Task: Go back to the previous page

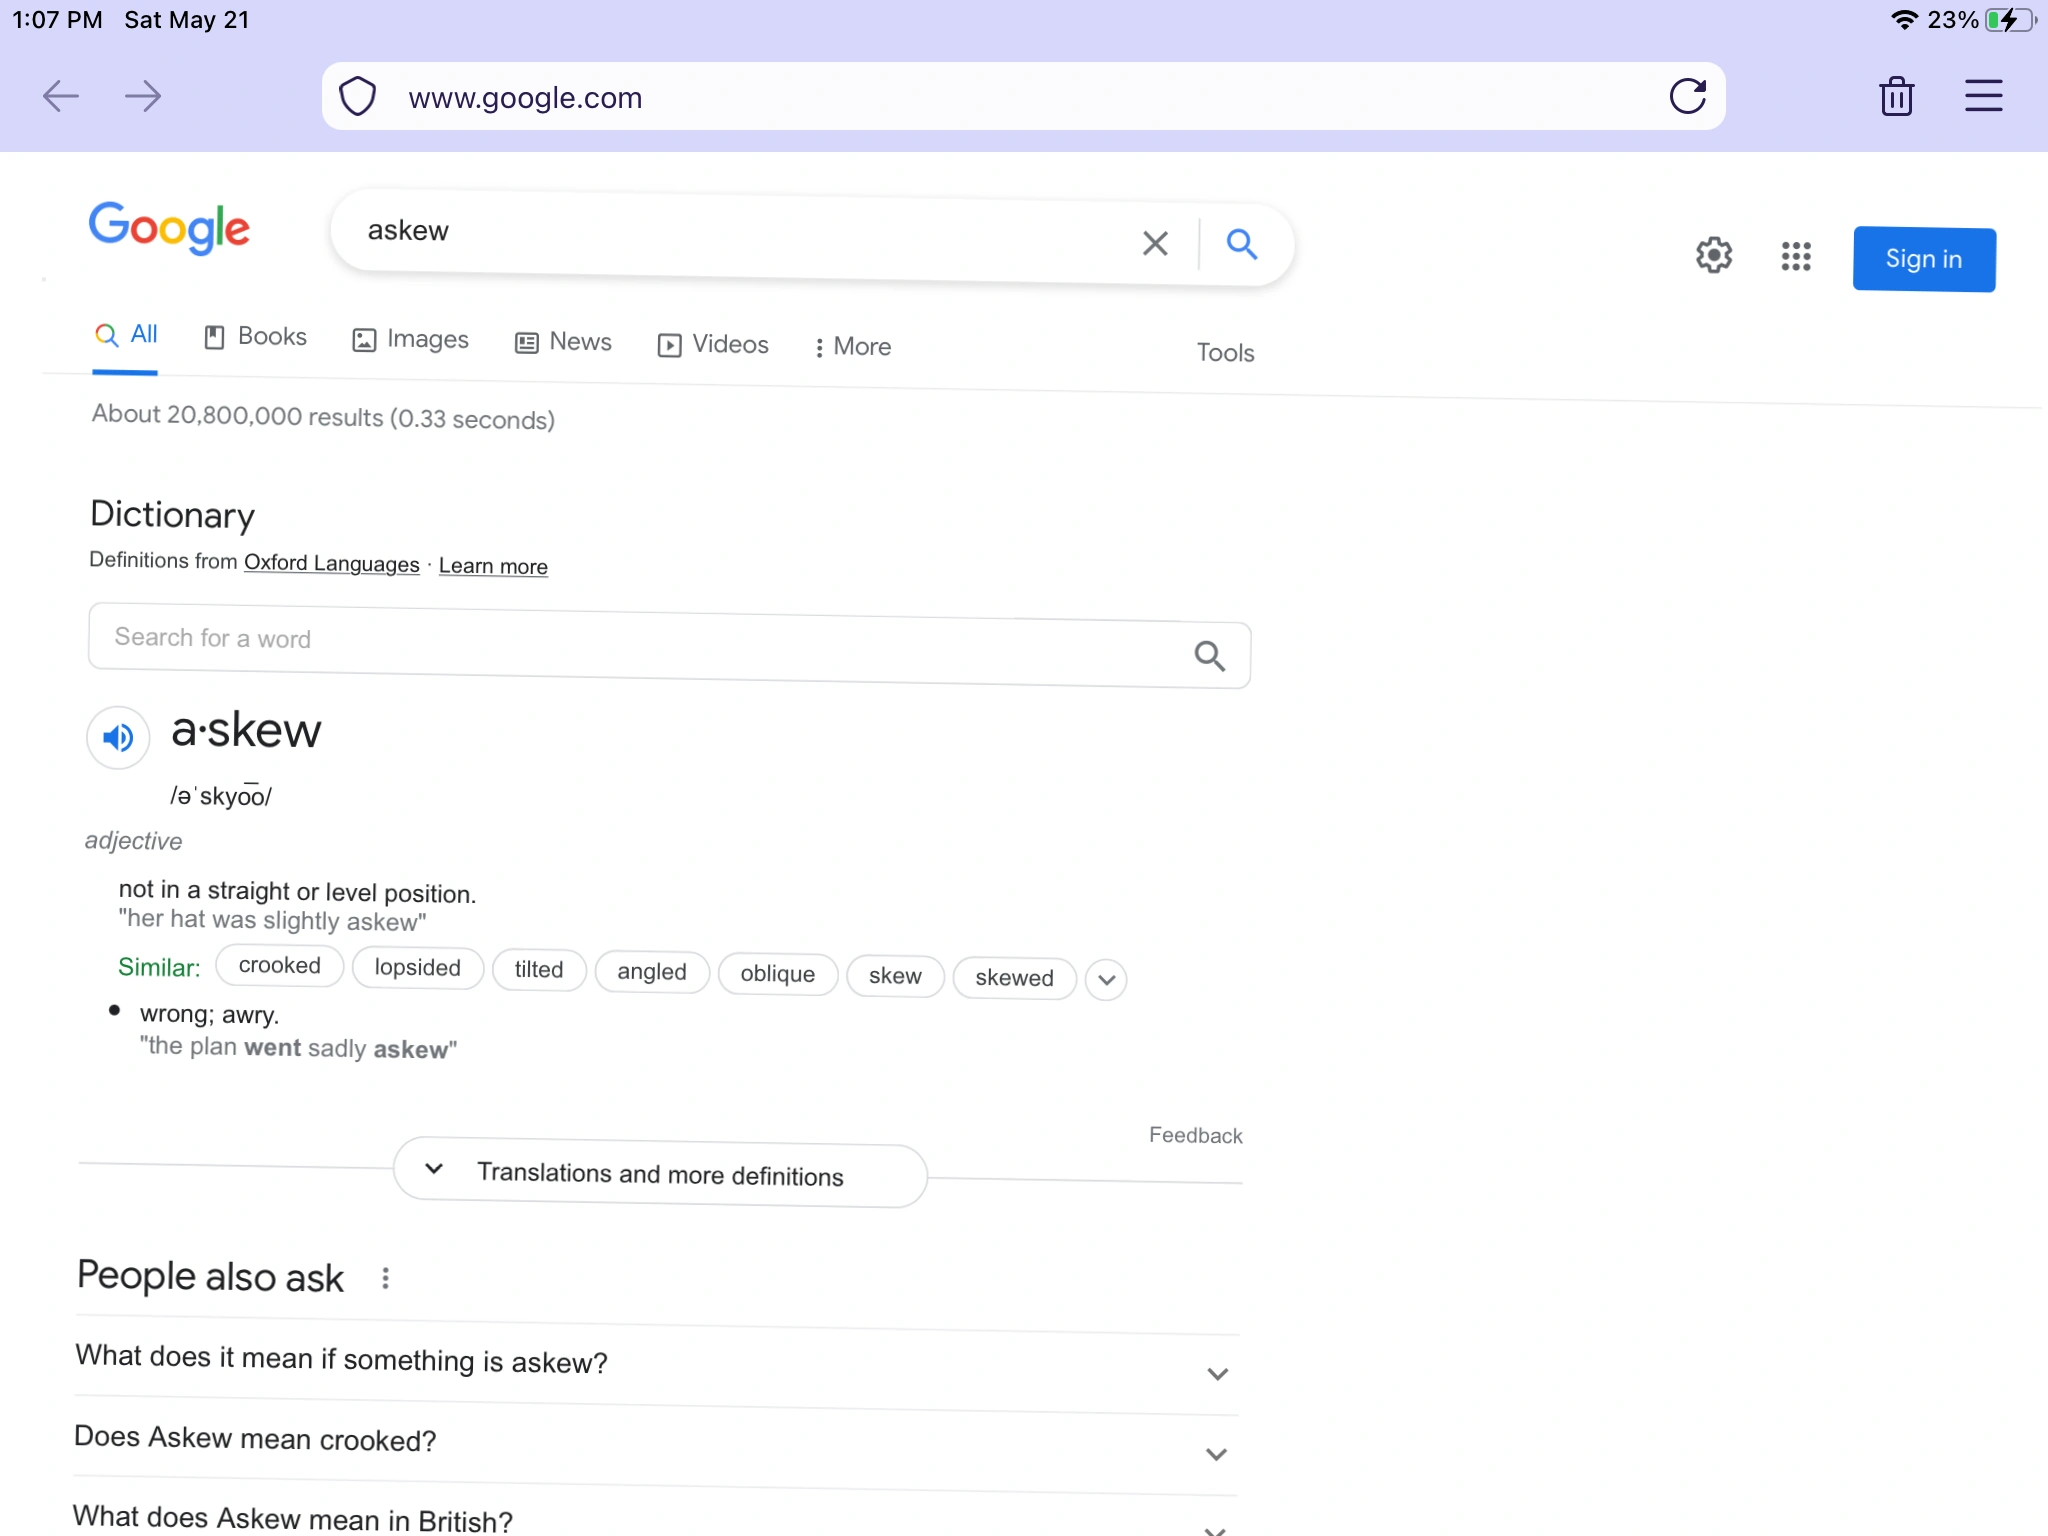Action: coord(61,96)
